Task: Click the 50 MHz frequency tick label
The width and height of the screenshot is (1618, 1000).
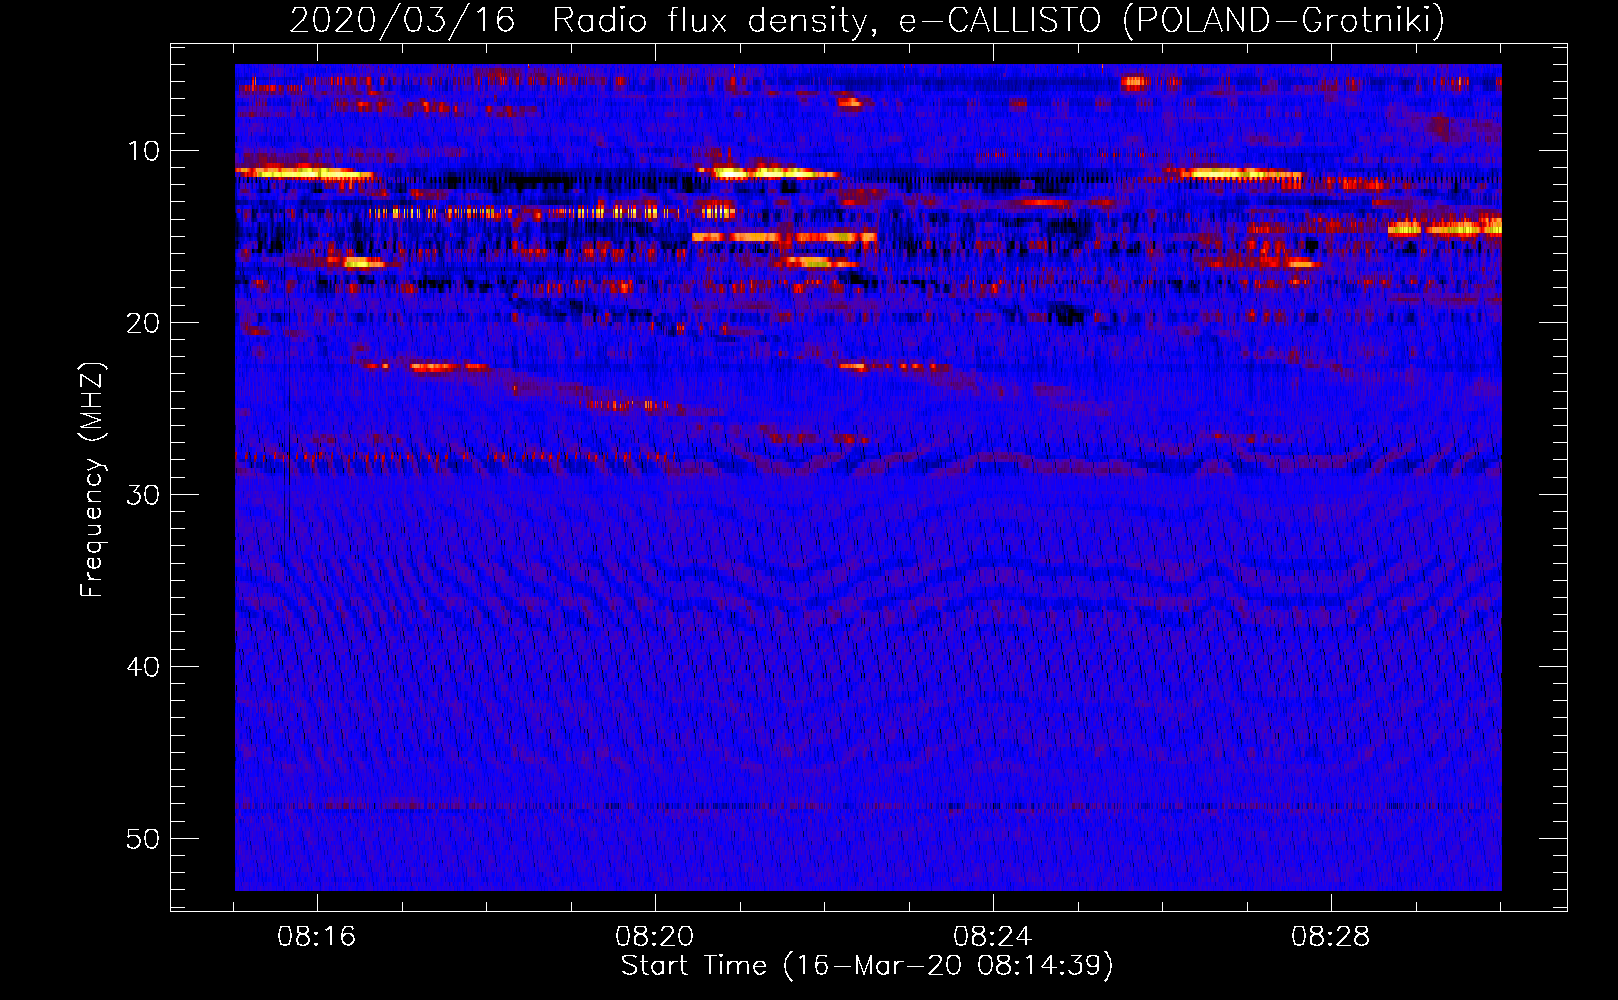Action: [144, 839]
